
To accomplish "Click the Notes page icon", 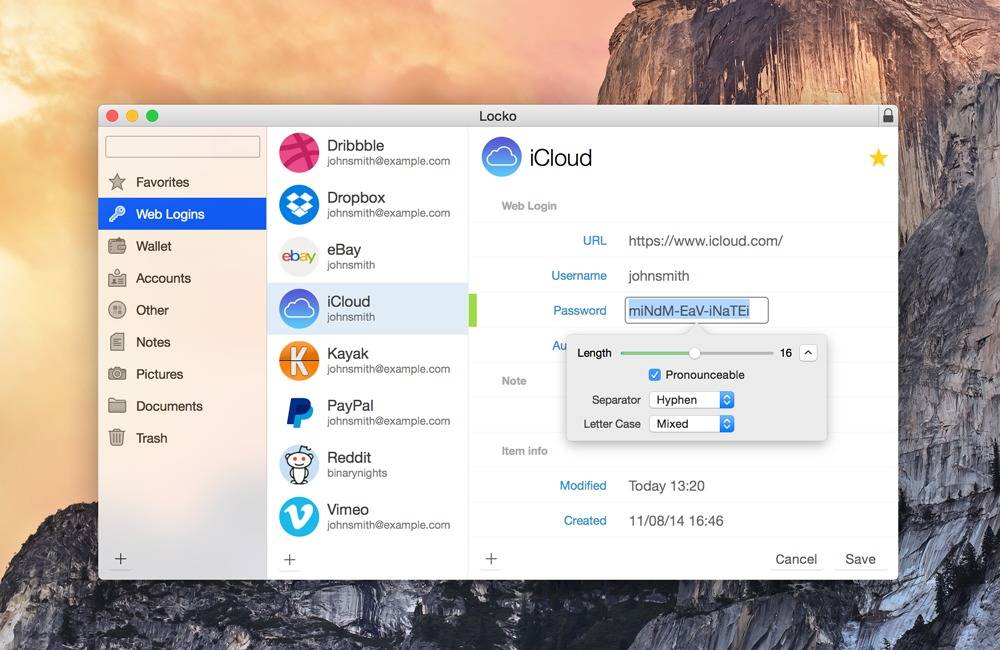I will click(117, 342).
